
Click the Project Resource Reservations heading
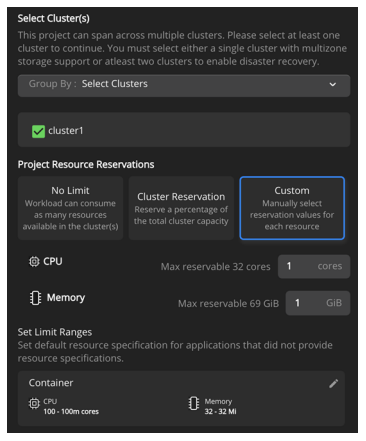(x=86, y=165)
